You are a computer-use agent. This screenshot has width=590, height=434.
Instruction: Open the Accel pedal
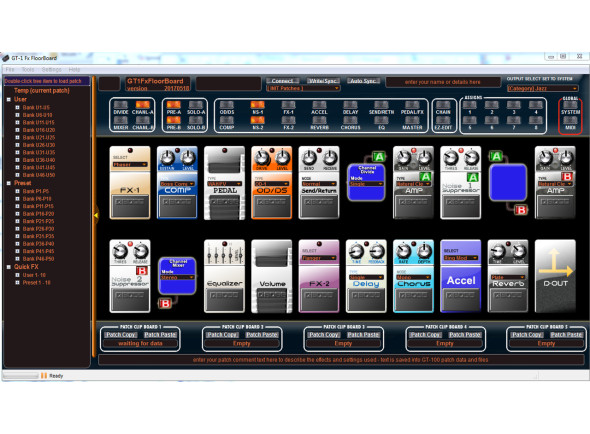pyautogui.click(x=461, y=276)
